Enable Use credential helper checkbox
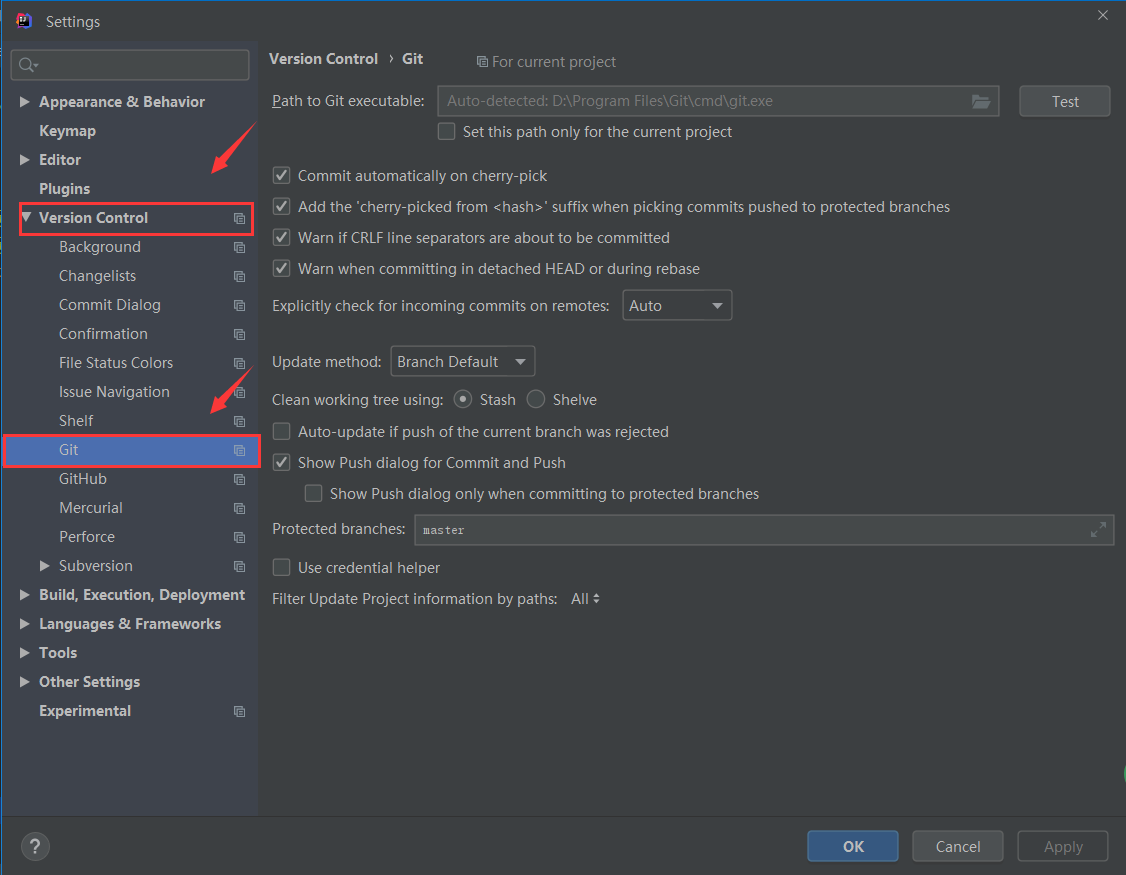The height and width of the screenshot is (875, 1126). [282, 568]
